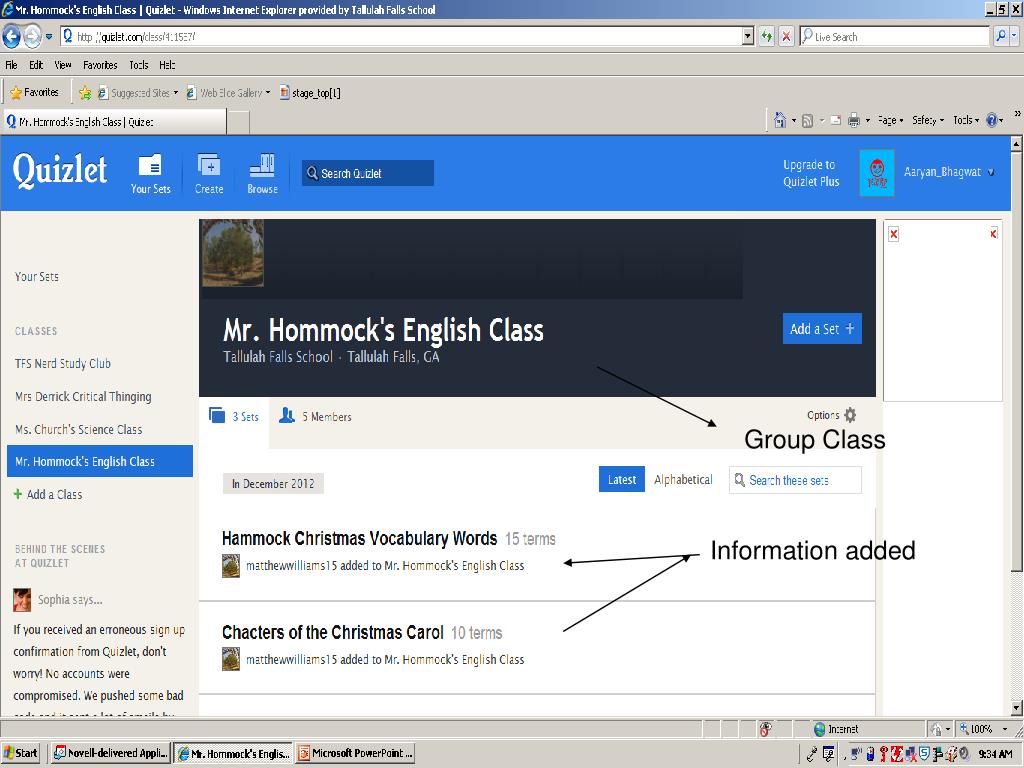Viewport: 1024px width, 768px height.
Task: Open Chacters of the Christmas Carol set
Action: pyautogui.click(x=332, y=632)
